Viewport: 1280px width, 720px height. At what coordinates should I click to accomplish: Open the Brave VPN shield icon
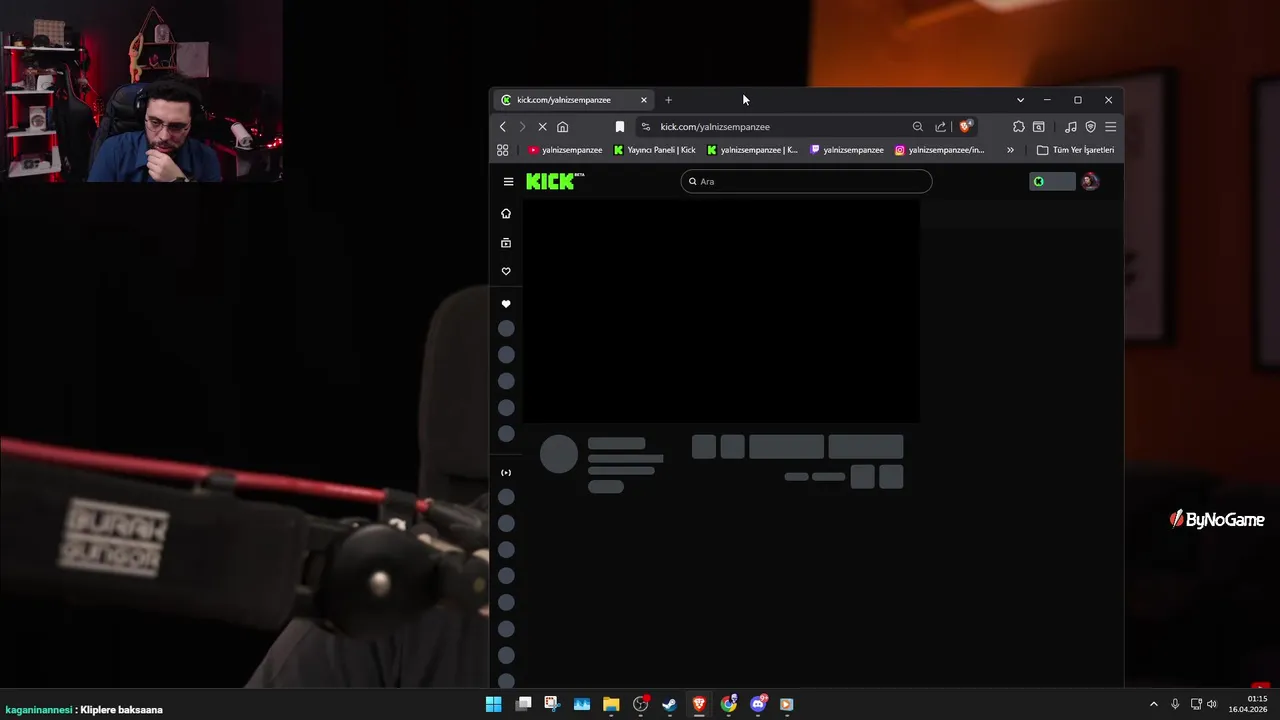click(x=1091, y=127)
